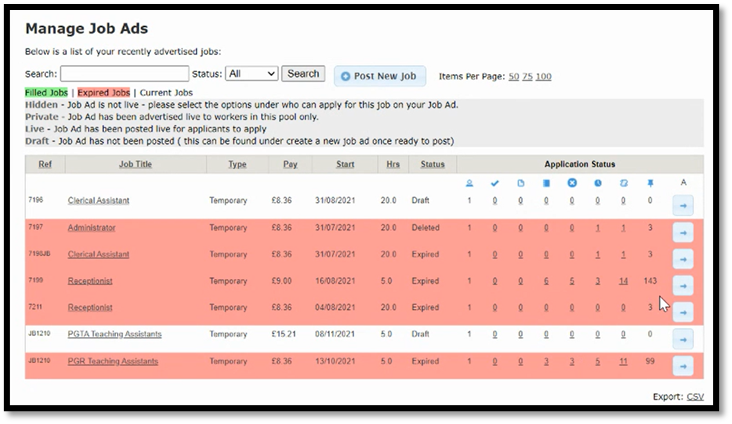Open the Status dropdown set to All
The width and height of the screenshot is (732, 424).
point(252,74)
